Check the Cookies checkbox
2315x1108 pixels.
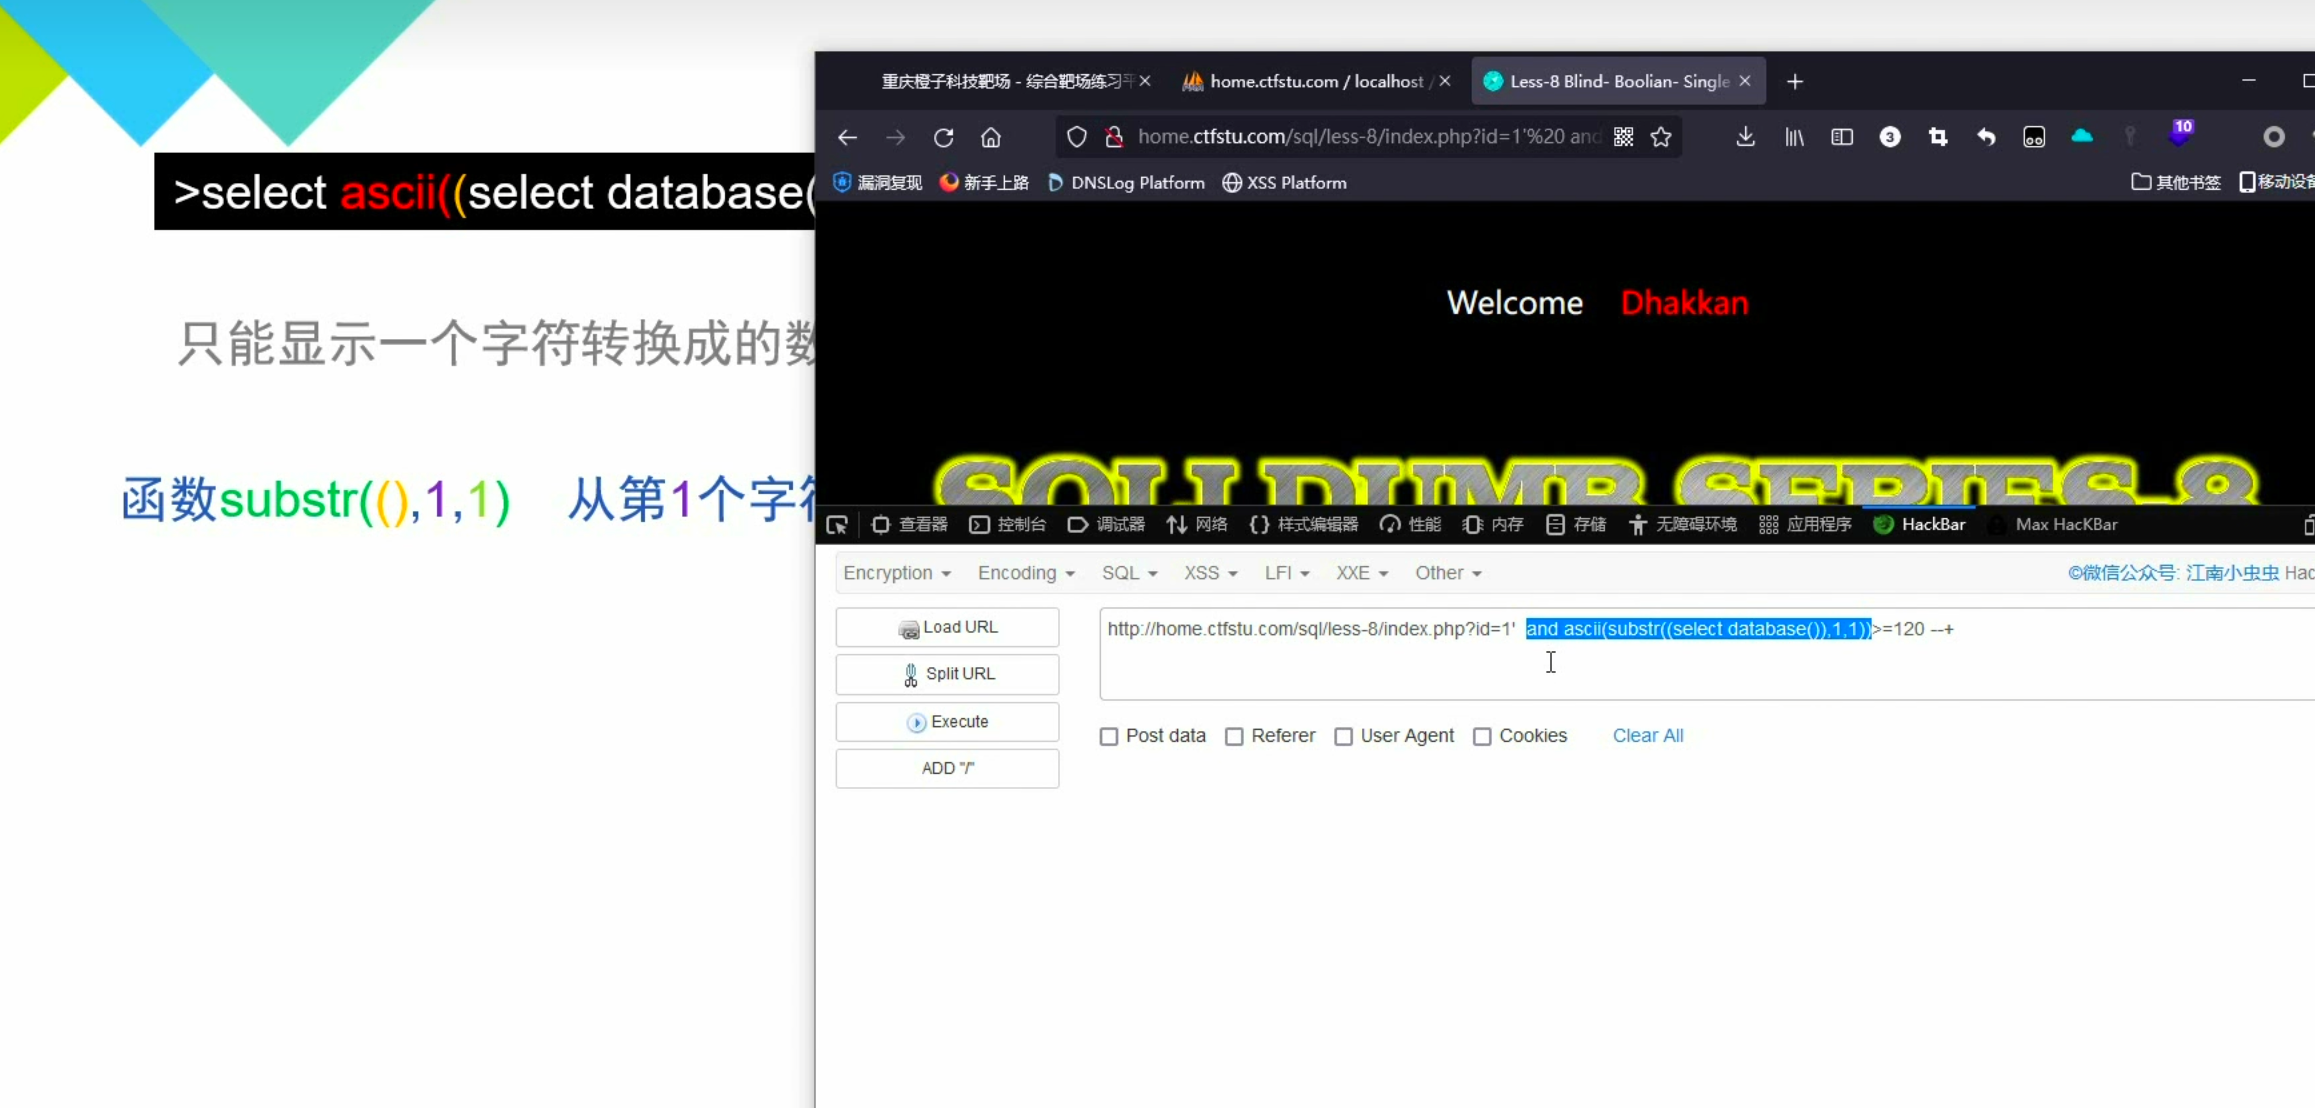(1482, 737)
